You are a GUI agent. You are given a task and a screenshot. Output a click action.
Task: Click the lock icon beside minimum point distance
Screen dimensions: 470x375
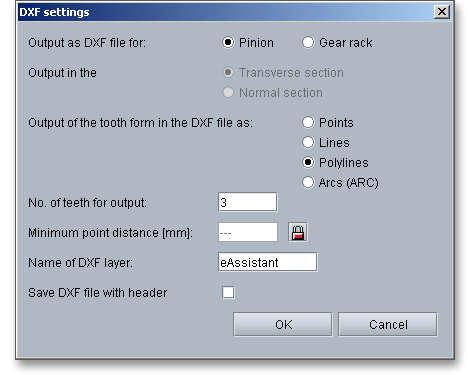[x=298, y=232]
